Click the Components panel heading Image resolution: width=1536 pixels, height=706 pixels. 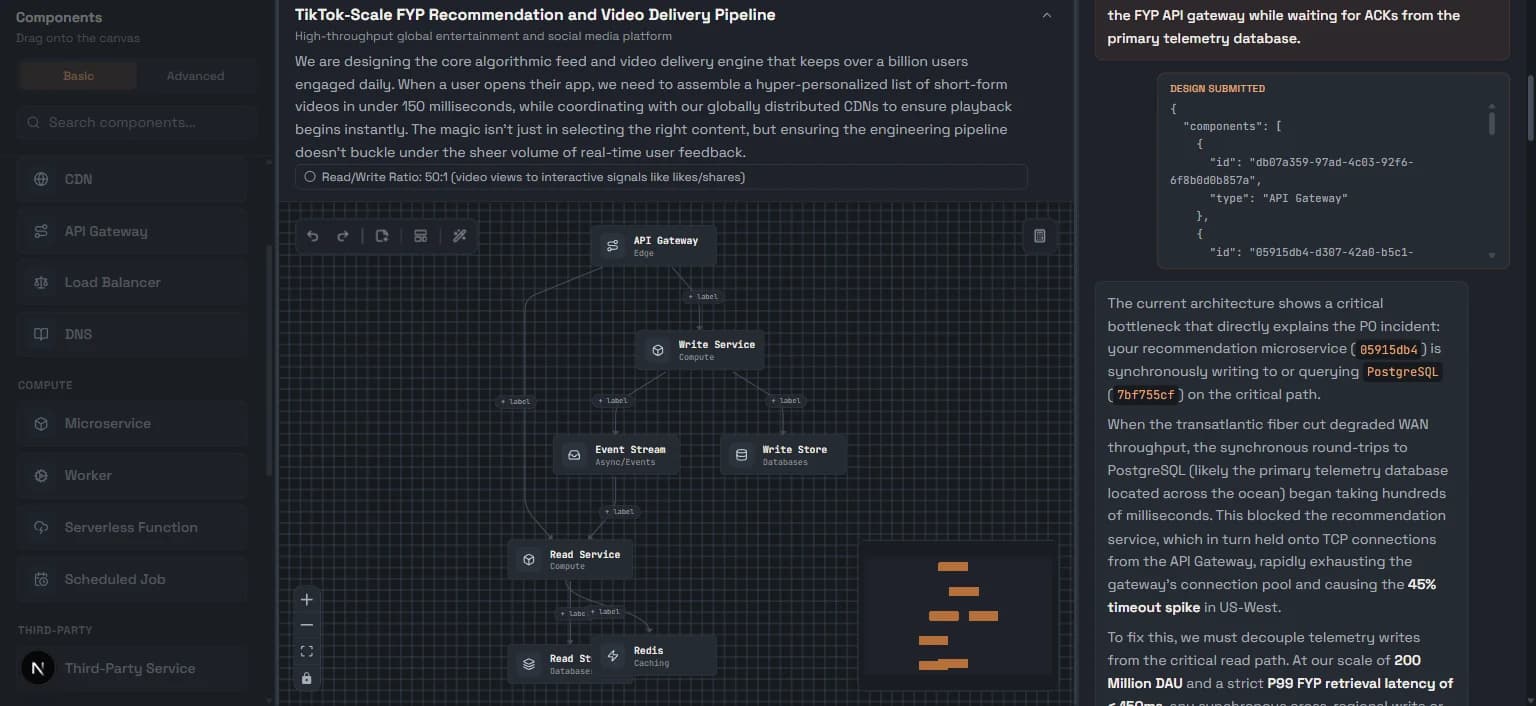(x=59, y=17)
